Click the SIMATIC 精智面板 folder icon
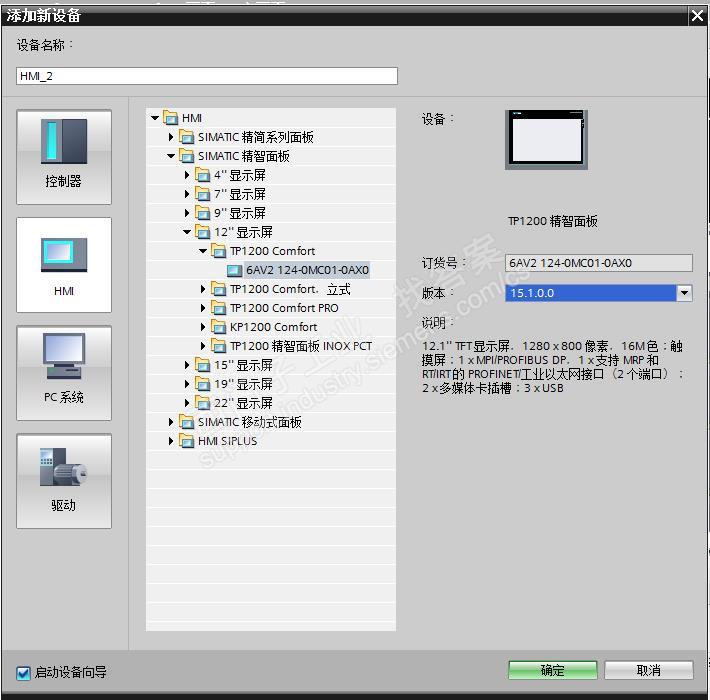The image size is (710, 700). (x=187, y=156)
